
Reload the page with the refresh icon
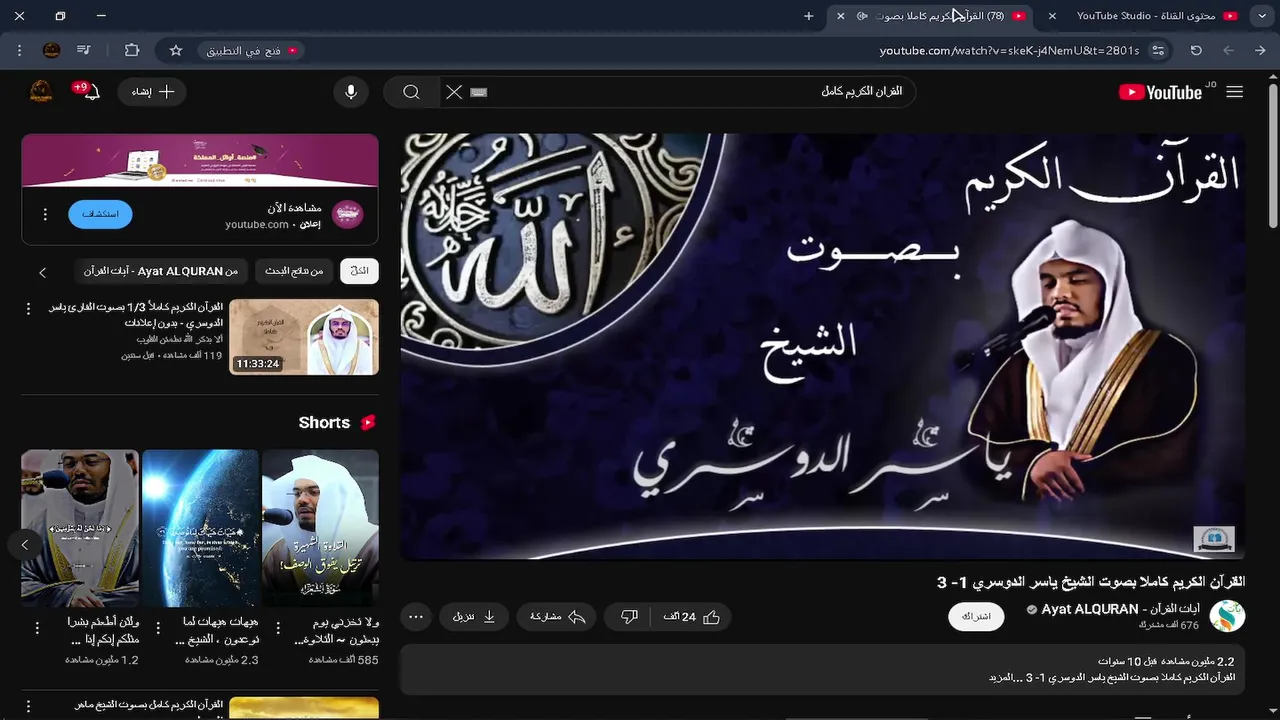point(1196,50)
